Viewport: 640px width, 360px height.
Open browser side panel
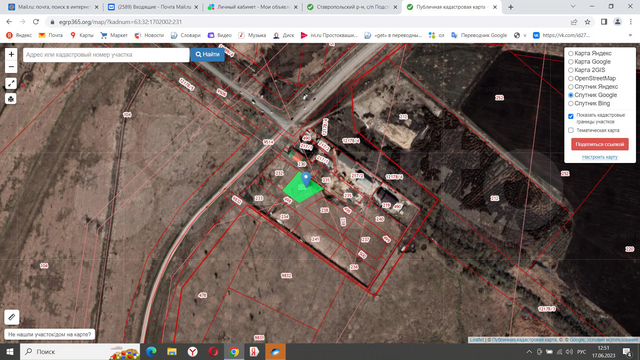604,22
